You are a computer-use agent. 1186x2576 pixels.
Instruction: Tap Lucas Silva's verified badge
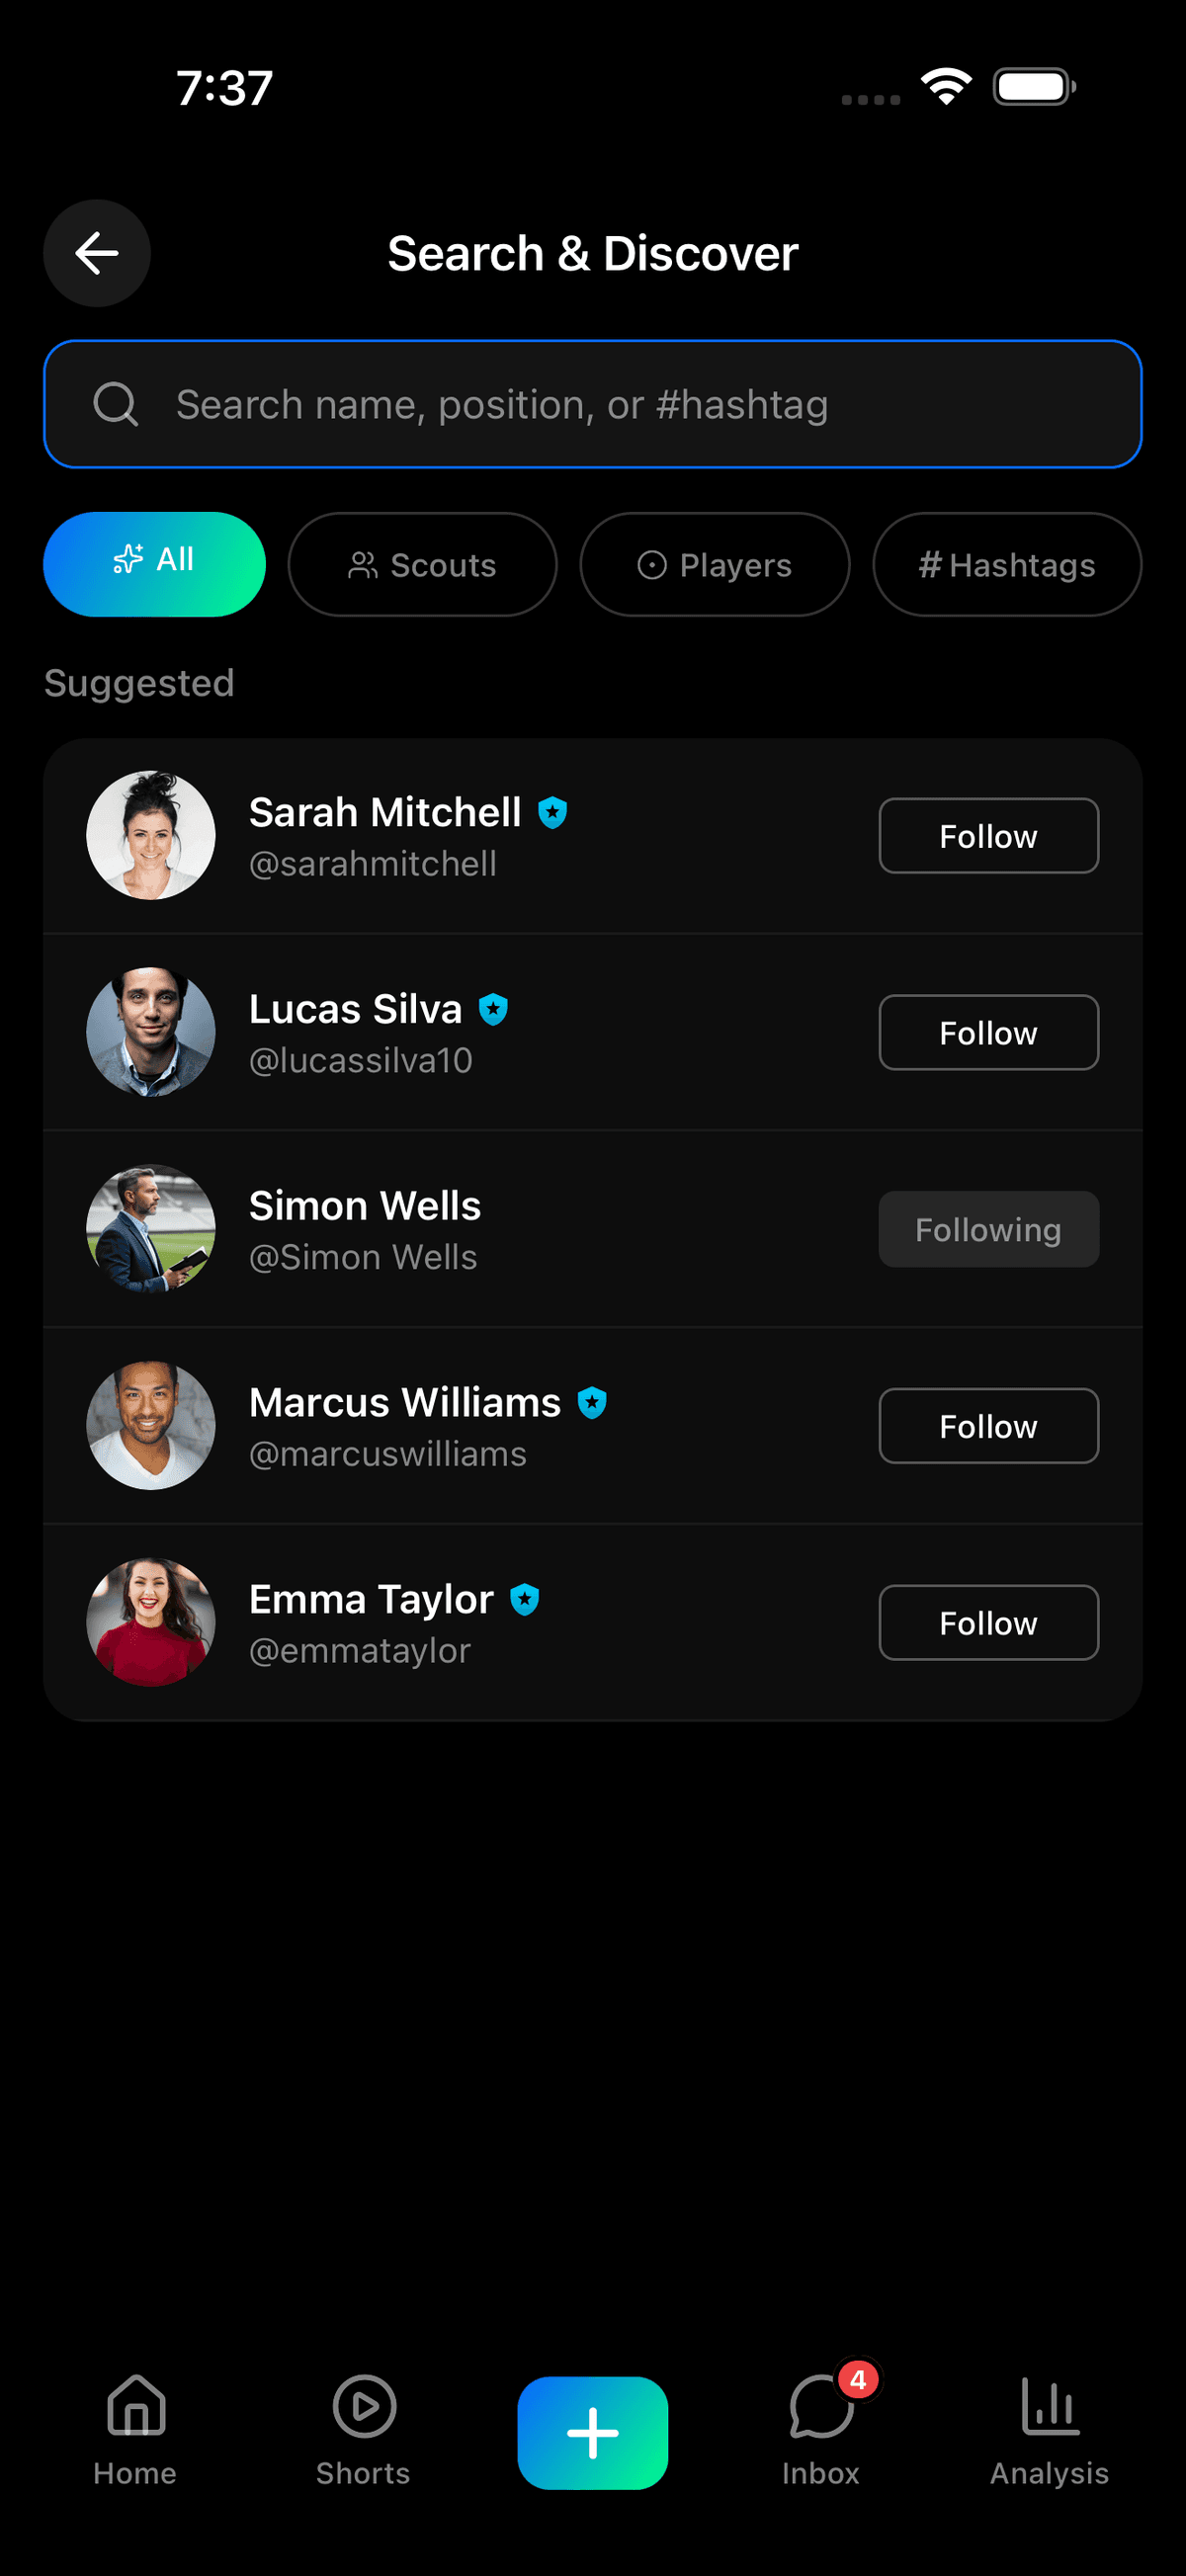[x=493, y=1010]
